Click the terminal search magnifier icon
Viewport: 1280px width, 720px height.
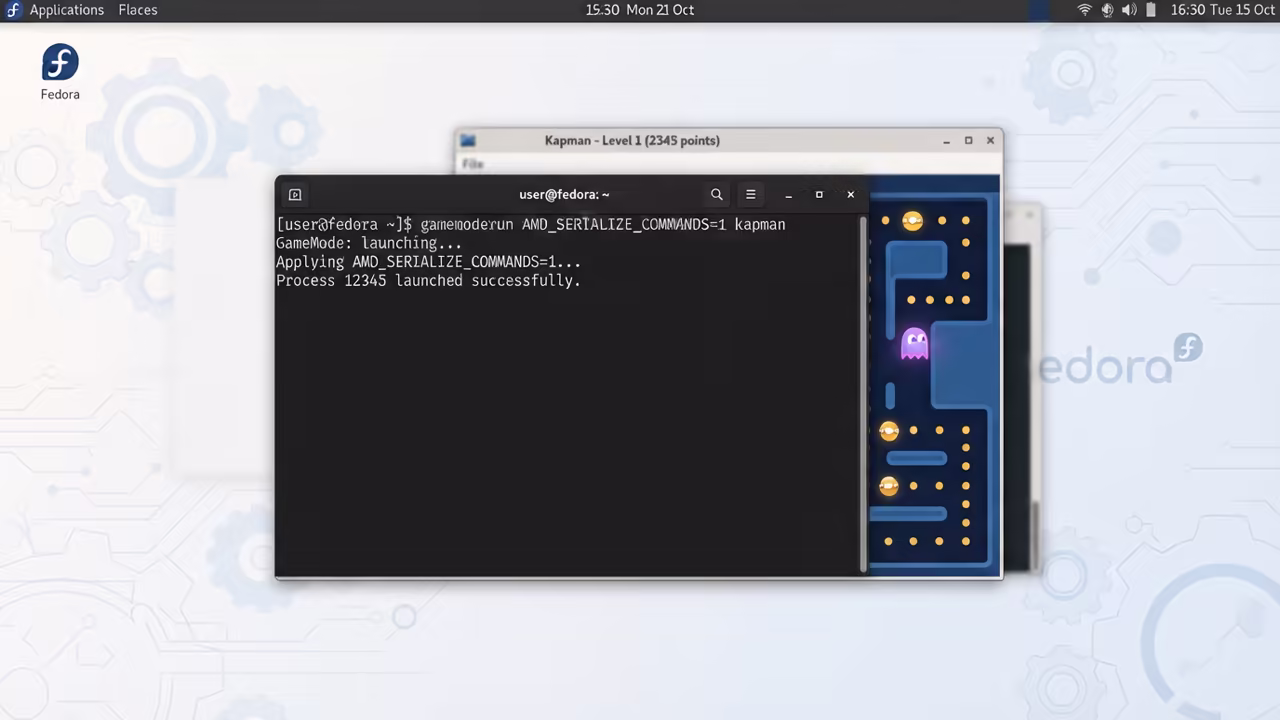click(x=717, y=195)
